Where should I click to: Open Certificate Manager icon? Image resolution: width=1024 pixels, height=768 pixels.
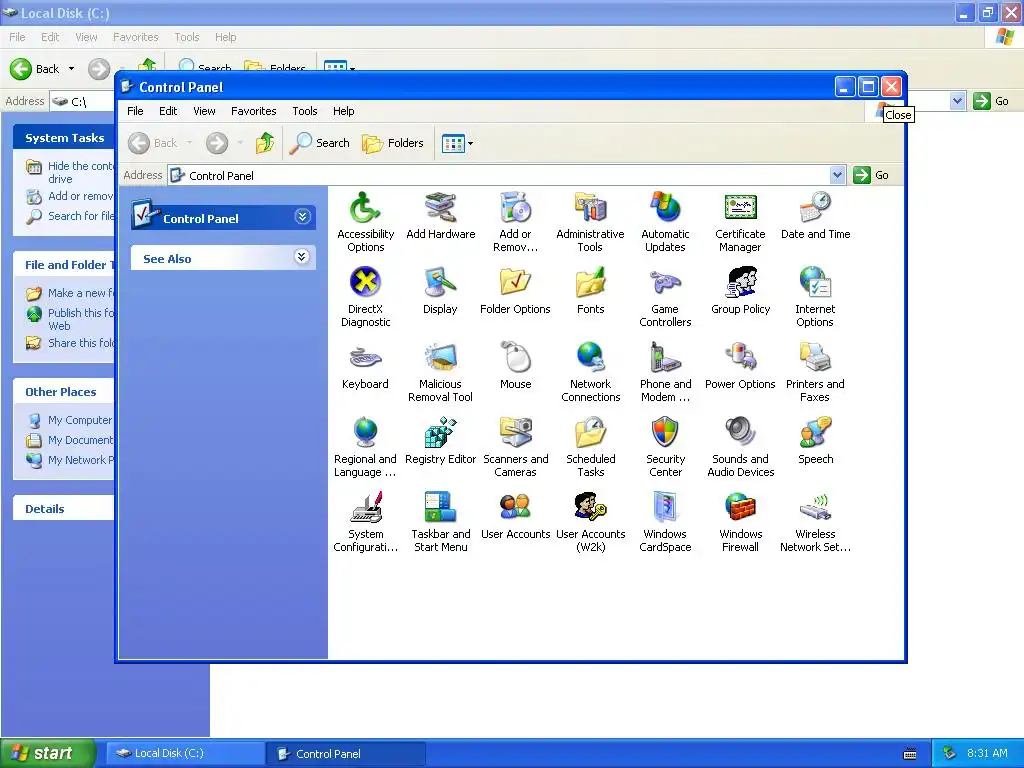[740, 208]
